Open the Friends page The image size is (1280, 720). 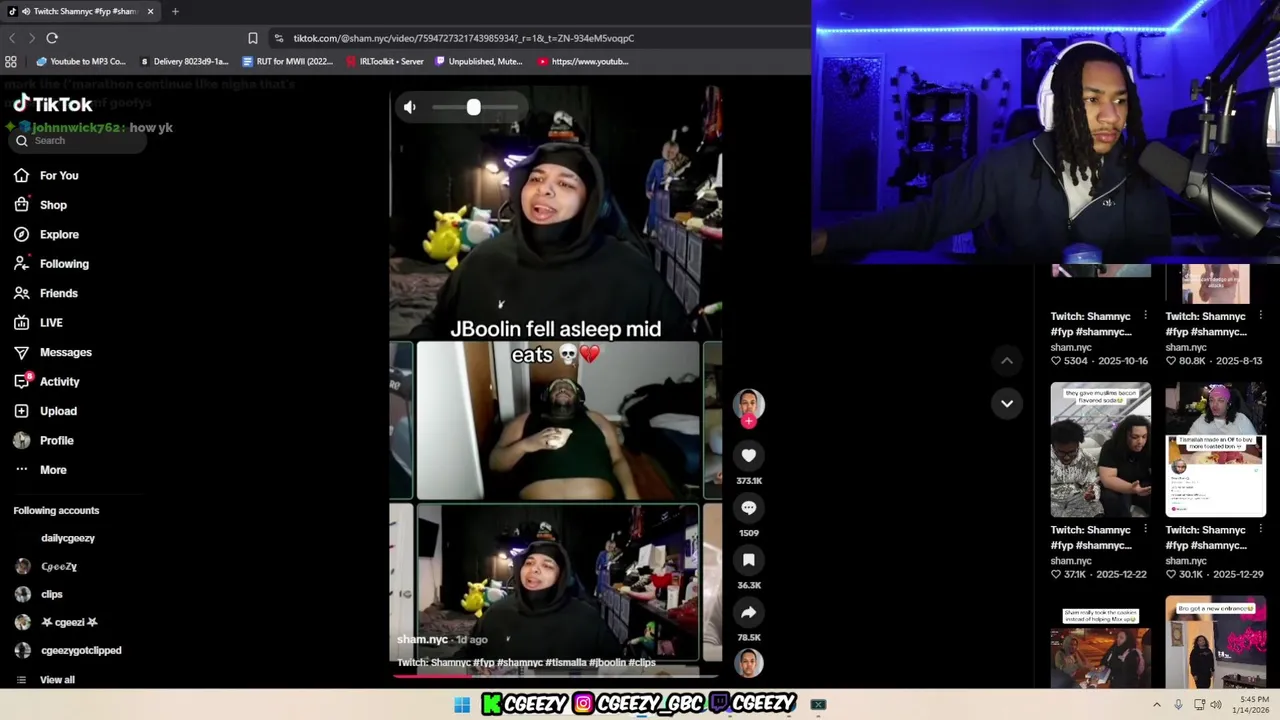[x=46, y=294]
